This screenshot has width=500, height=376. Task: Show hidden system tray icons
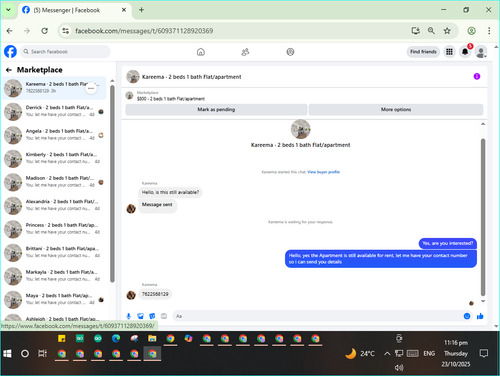pyautogui.click(x=387, y=354)
